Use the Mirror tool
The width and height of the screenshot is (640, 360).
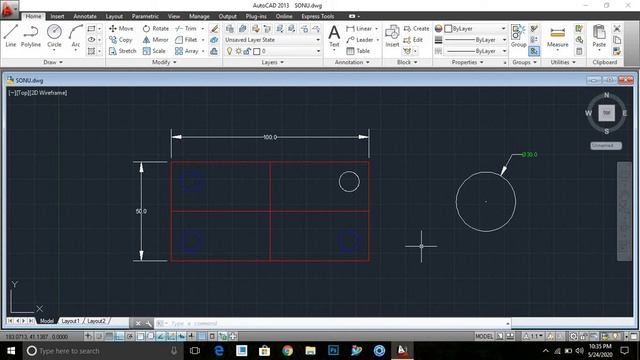[x=156, y=40]
